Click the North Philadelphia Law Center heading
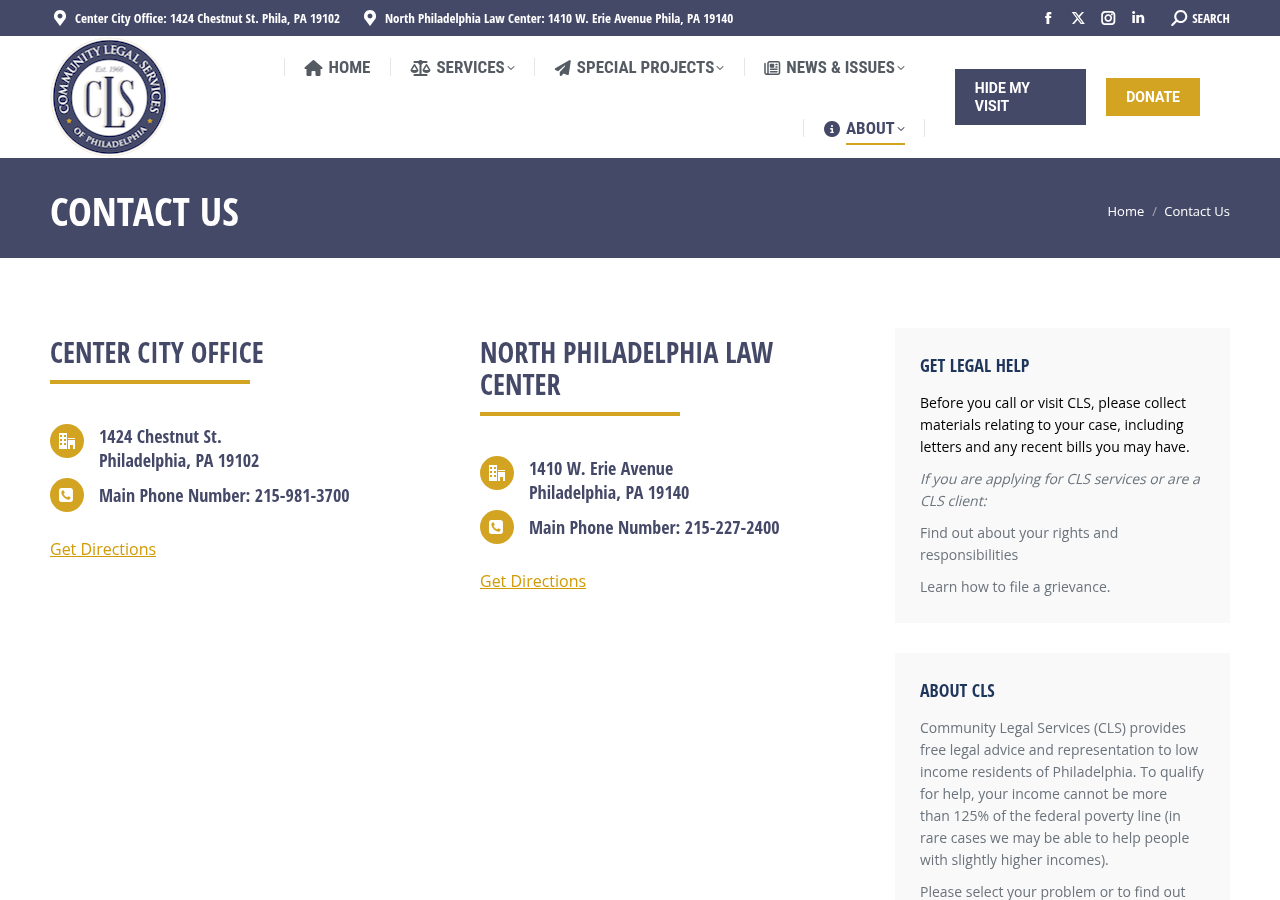 click(x=626, y=368)
